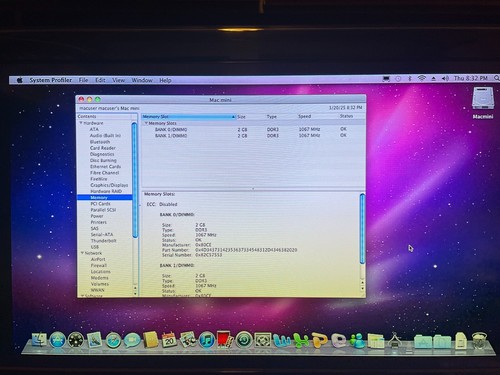
Task: Launch Microsoft Excel from the Dock
Action: click(301, 341)
